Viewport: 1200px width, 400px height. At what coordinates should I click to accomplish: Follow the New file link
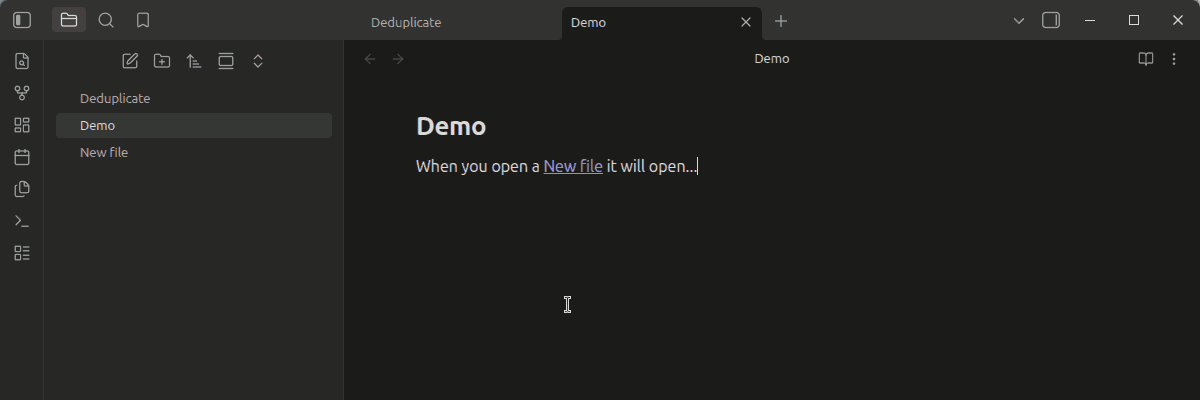click(573, 166)
